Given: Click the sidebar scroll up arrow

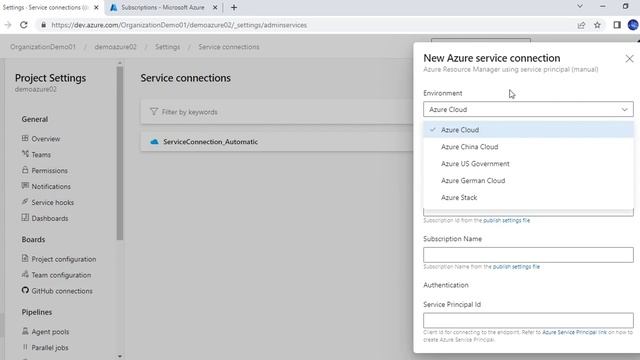Looking at the screenshot, I should click(120, 63).
